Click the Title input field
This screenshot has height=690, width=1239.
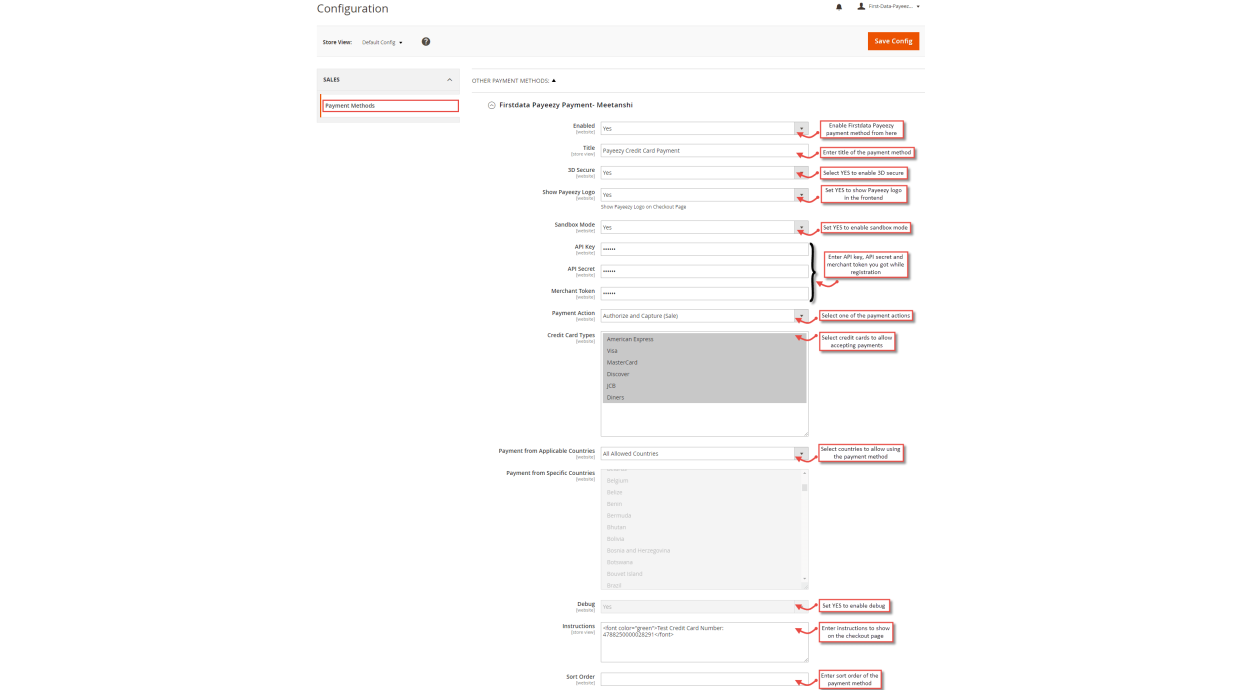coord(704,151)
